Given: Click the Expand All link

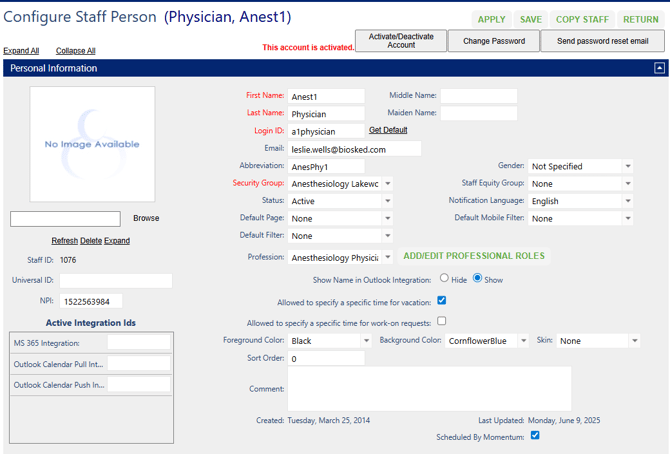Looking at the screenshot, I should (x=21, y=51).
